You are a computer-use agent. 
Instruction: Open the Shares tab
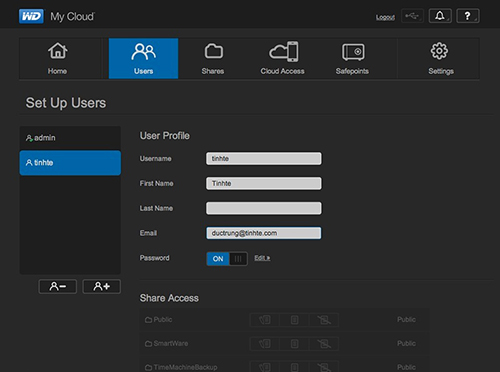(x=213, y=58)
